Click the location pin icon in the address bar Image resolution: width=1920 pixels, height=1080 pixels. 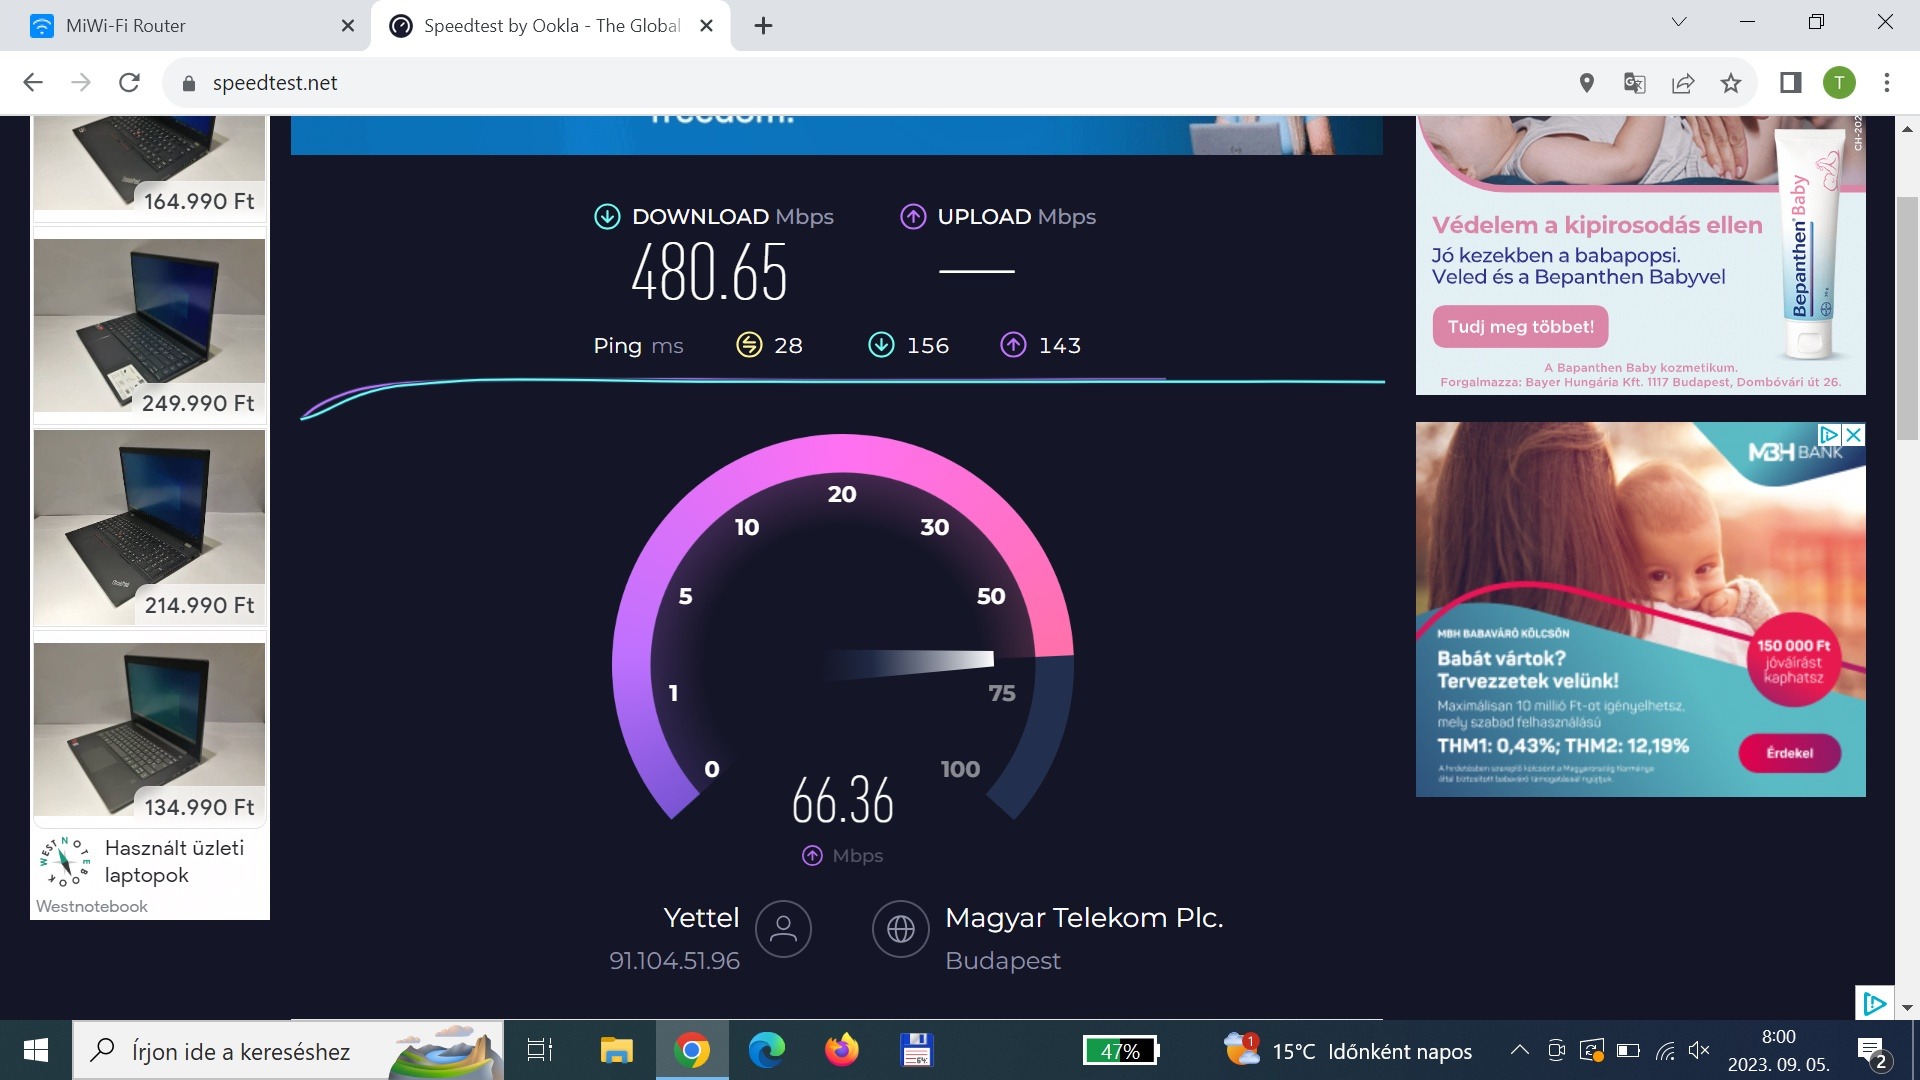coord(1586,83)
